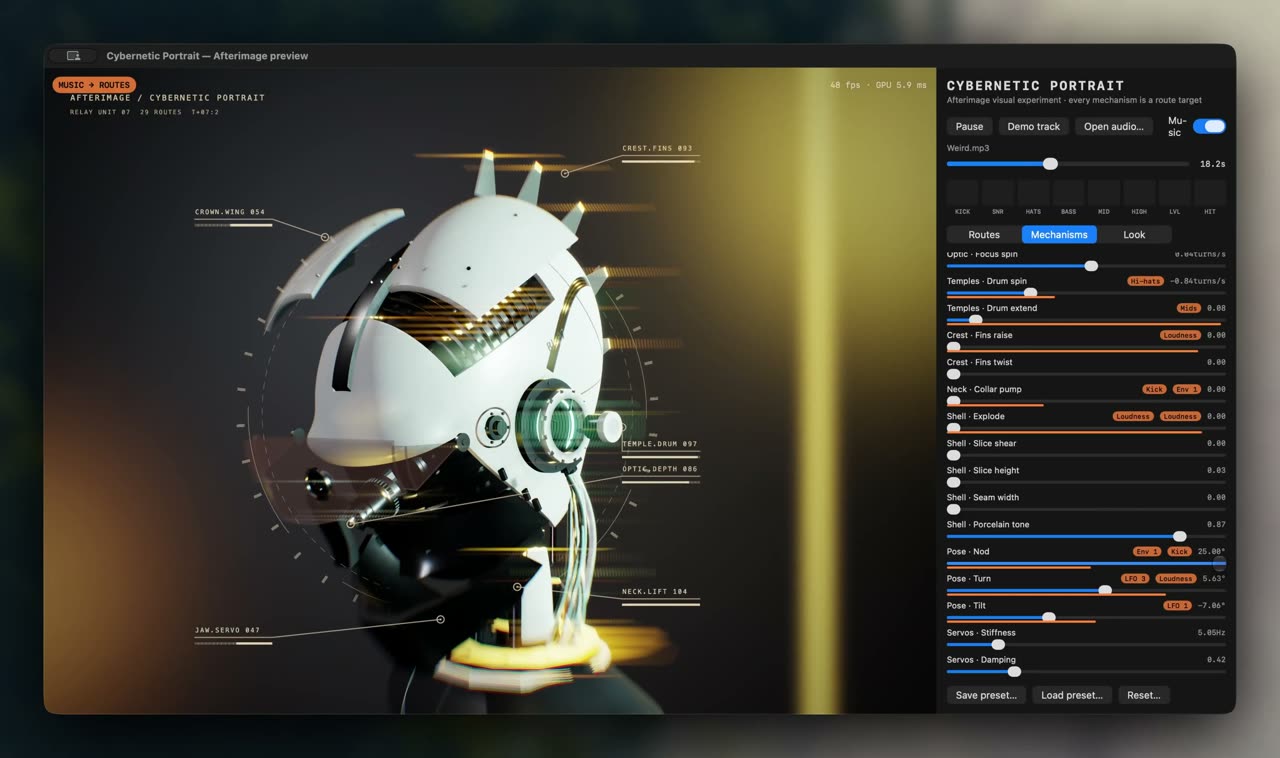Load the Demo track

click(x=1034, y=127)
